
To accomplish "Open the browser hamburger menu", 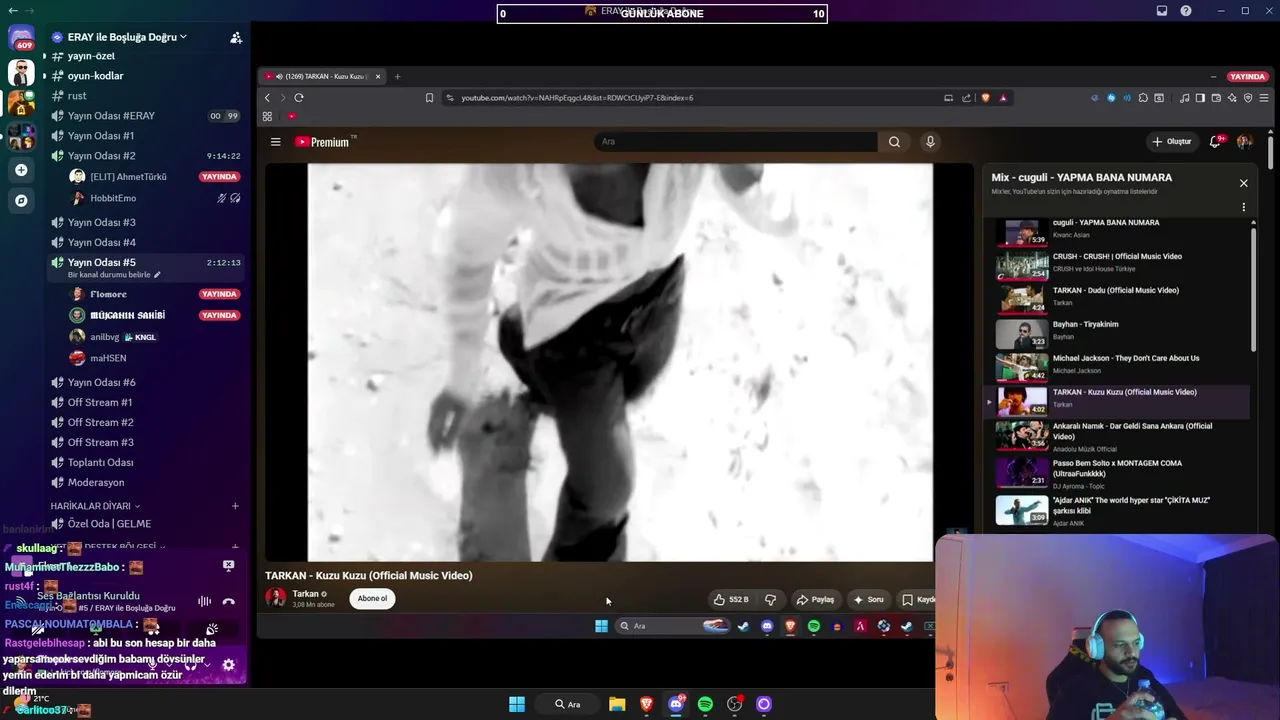I will [x=1264, y=98].
